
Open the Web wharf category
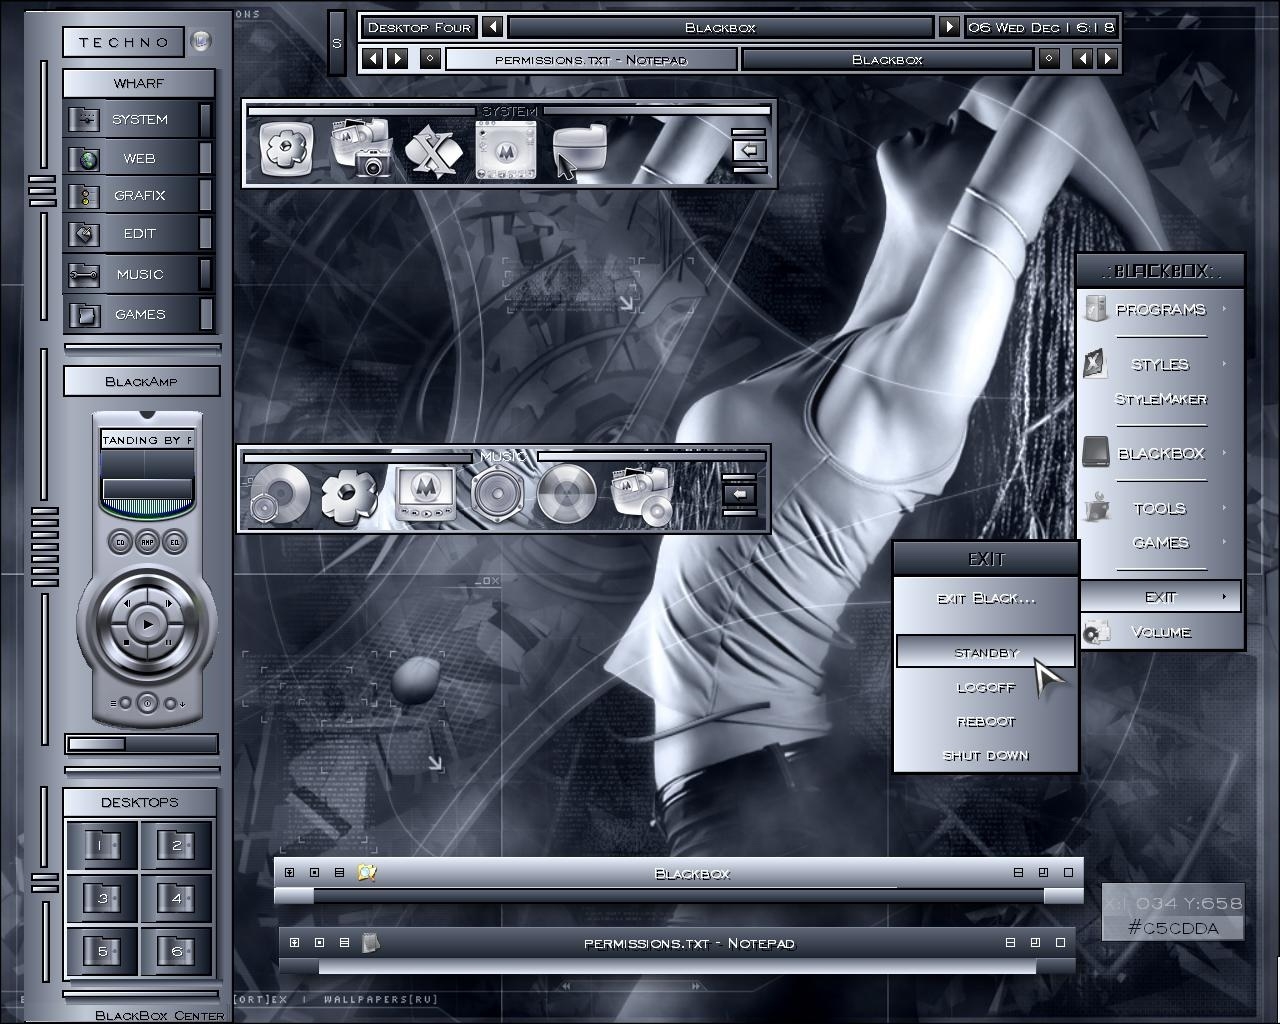138,158
